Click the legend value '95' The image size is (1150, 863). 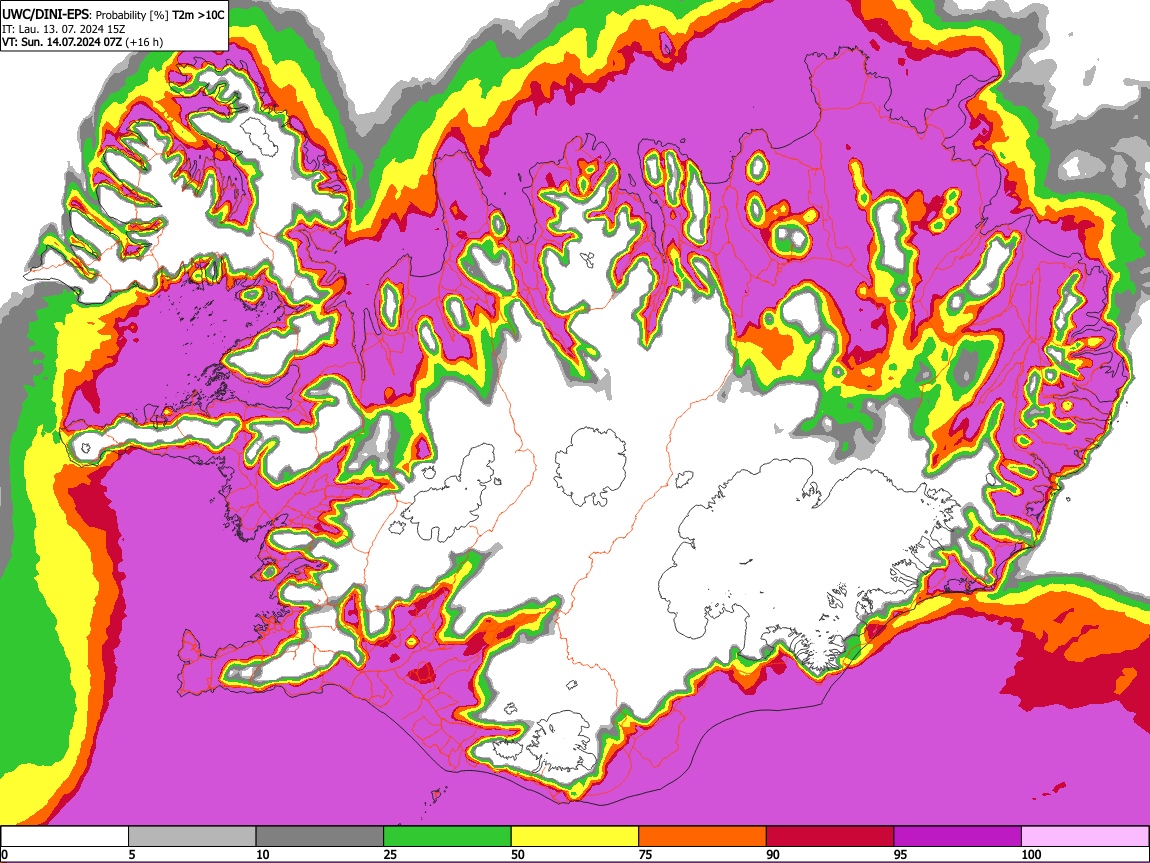pos(901,854)
